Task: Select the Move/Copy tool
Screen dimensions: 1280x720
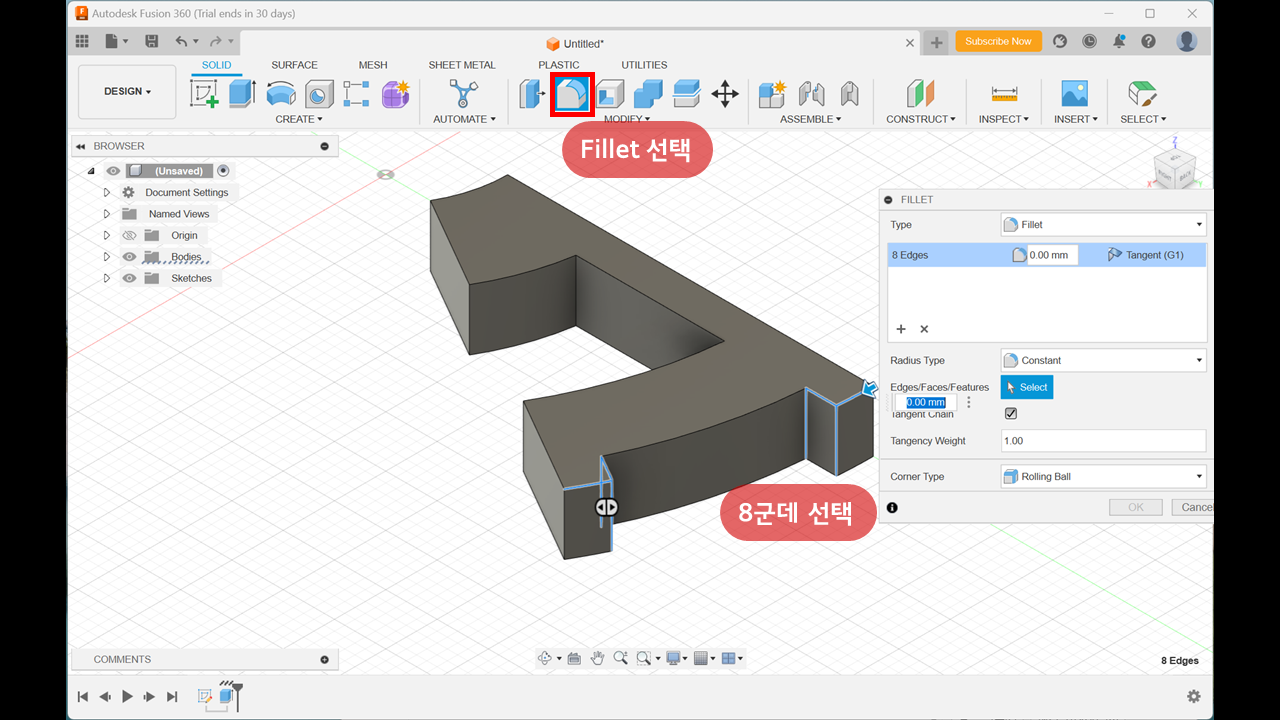Action: 725,94
